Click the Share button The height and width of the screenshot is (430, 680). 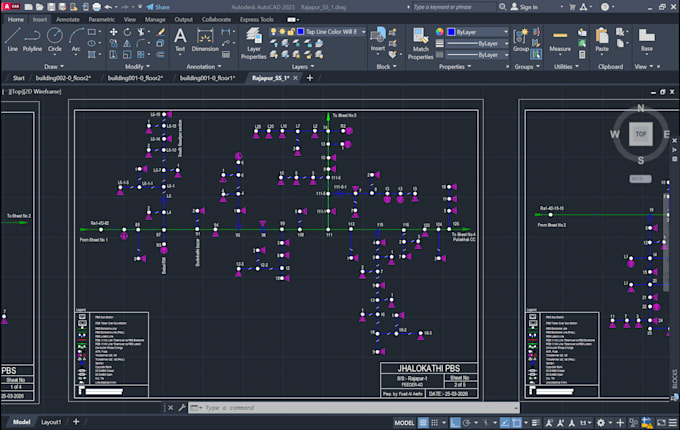pos(158,7)
